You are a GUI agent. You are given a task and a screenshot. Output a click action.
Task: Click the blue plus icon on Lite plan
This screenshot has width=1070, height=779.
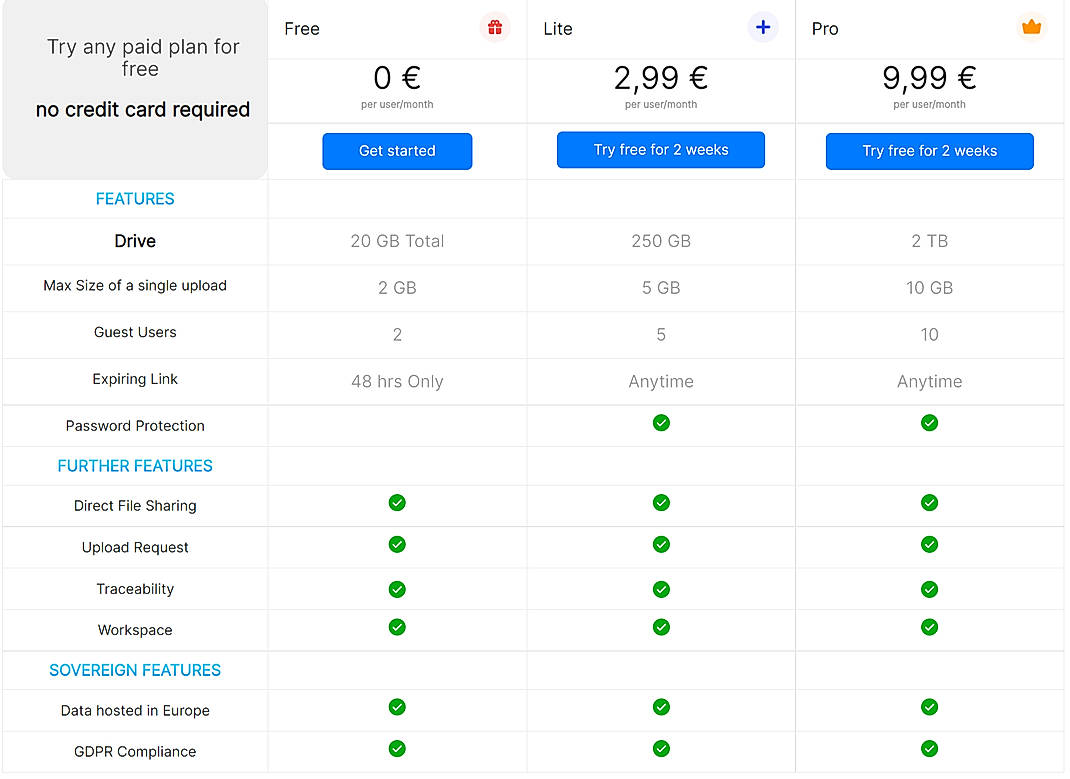[763, 27]
